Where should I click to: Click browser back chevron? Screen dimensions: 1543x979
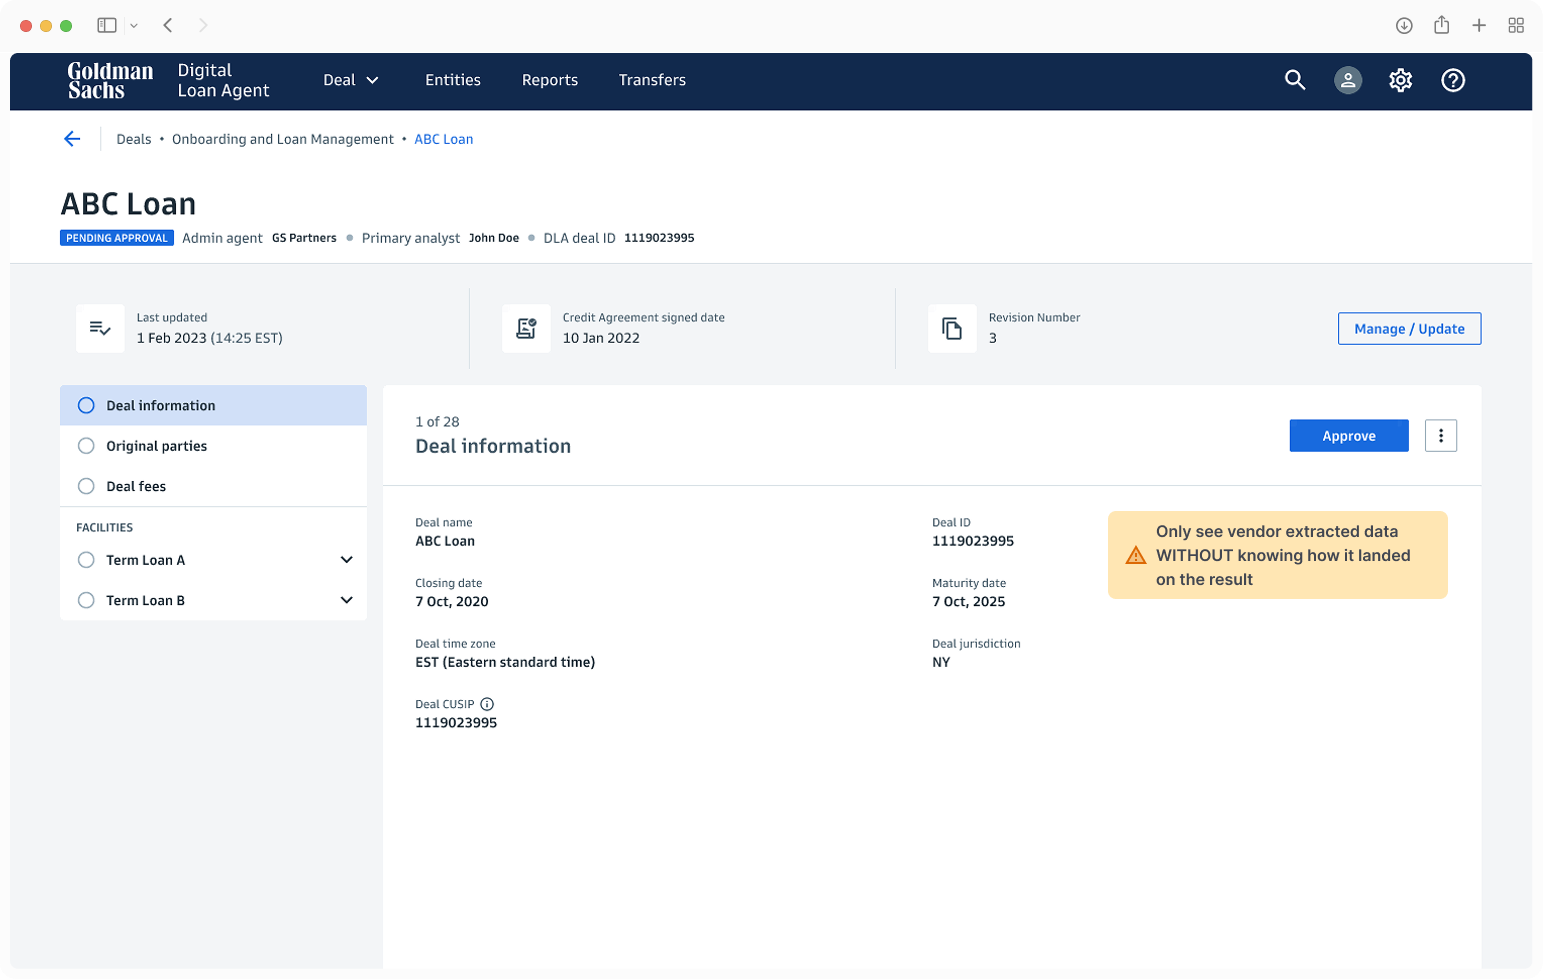click(168, 25)
